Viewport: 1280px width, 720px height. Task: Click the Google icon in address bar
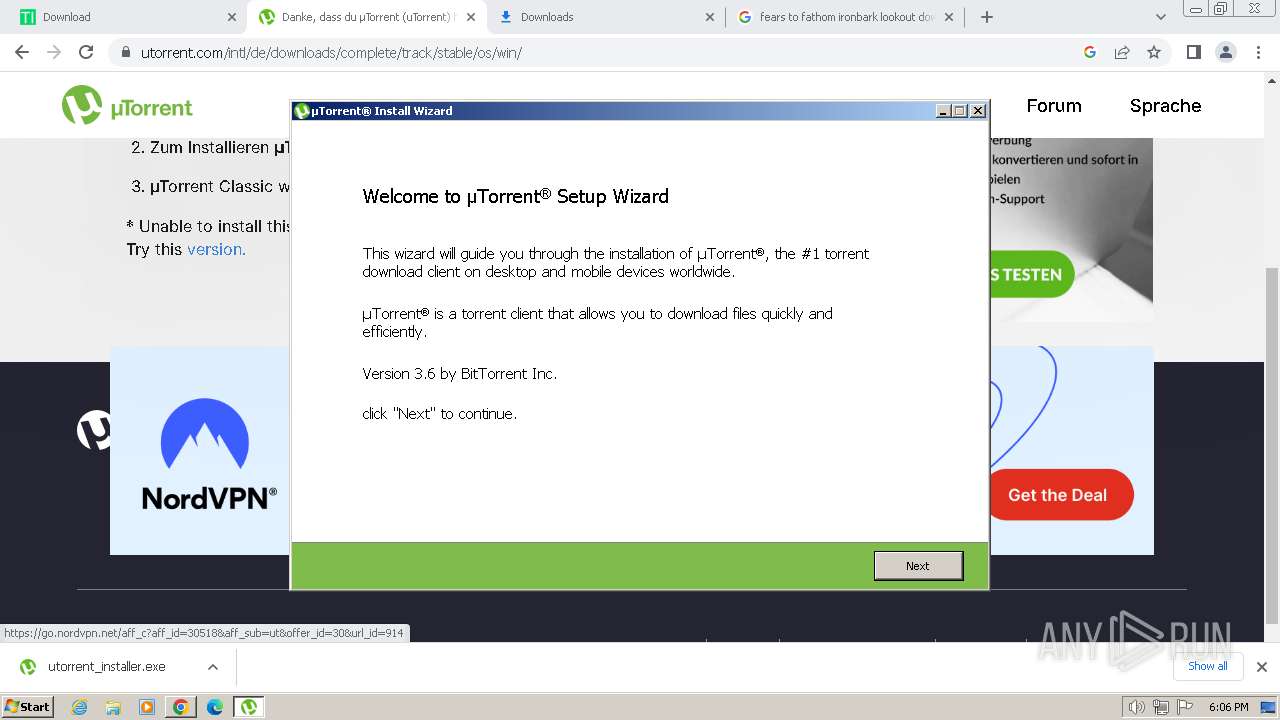click(x=1090, y=52)
